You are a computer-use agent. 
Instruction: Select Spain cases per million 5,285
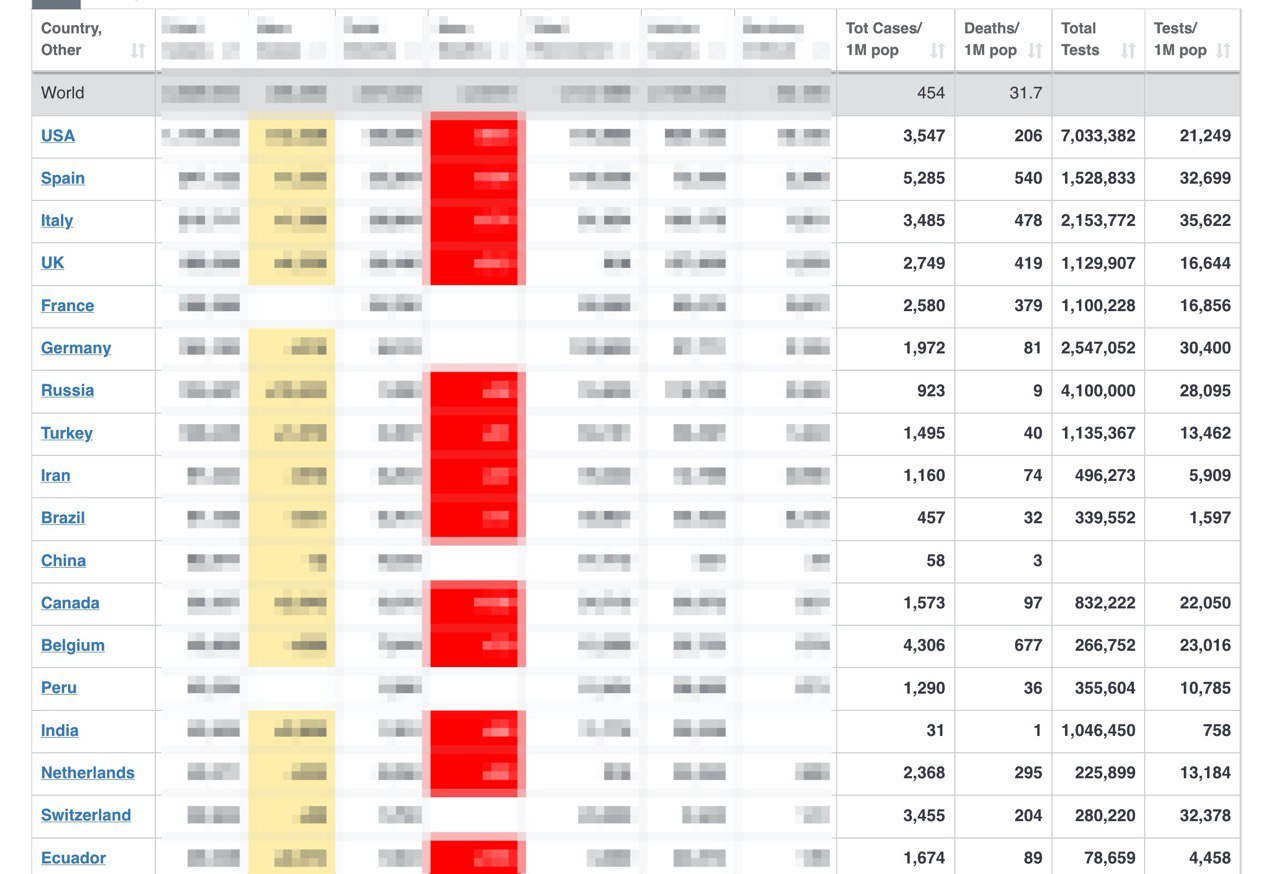(924, 178)
